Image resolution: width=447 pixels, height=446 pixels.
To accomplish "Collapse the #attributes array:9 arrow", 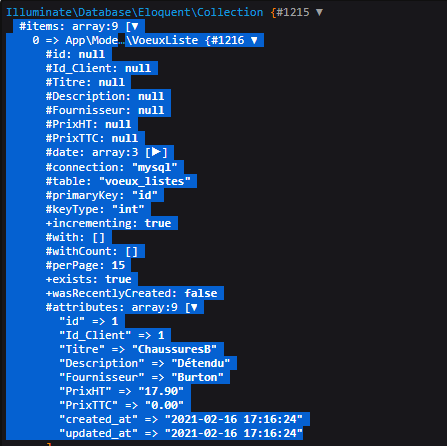I will [x=194, y=307].
